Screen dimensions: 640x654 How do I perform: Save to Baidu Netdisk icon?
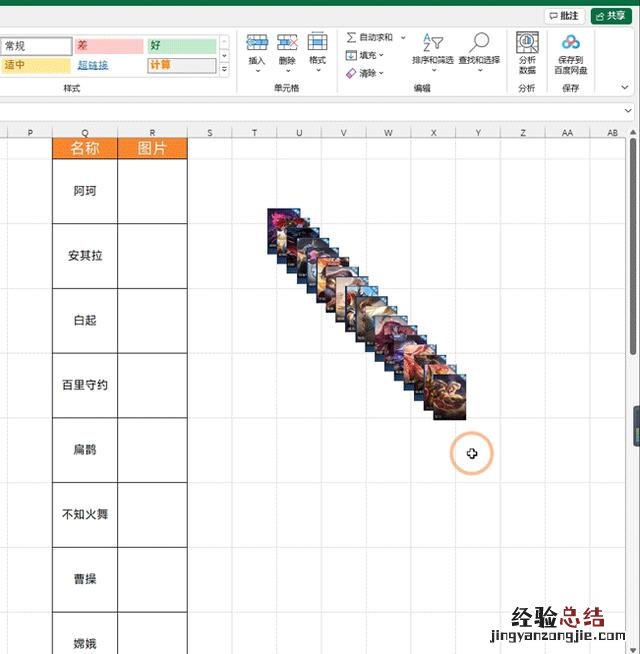(x=571, y=42)
